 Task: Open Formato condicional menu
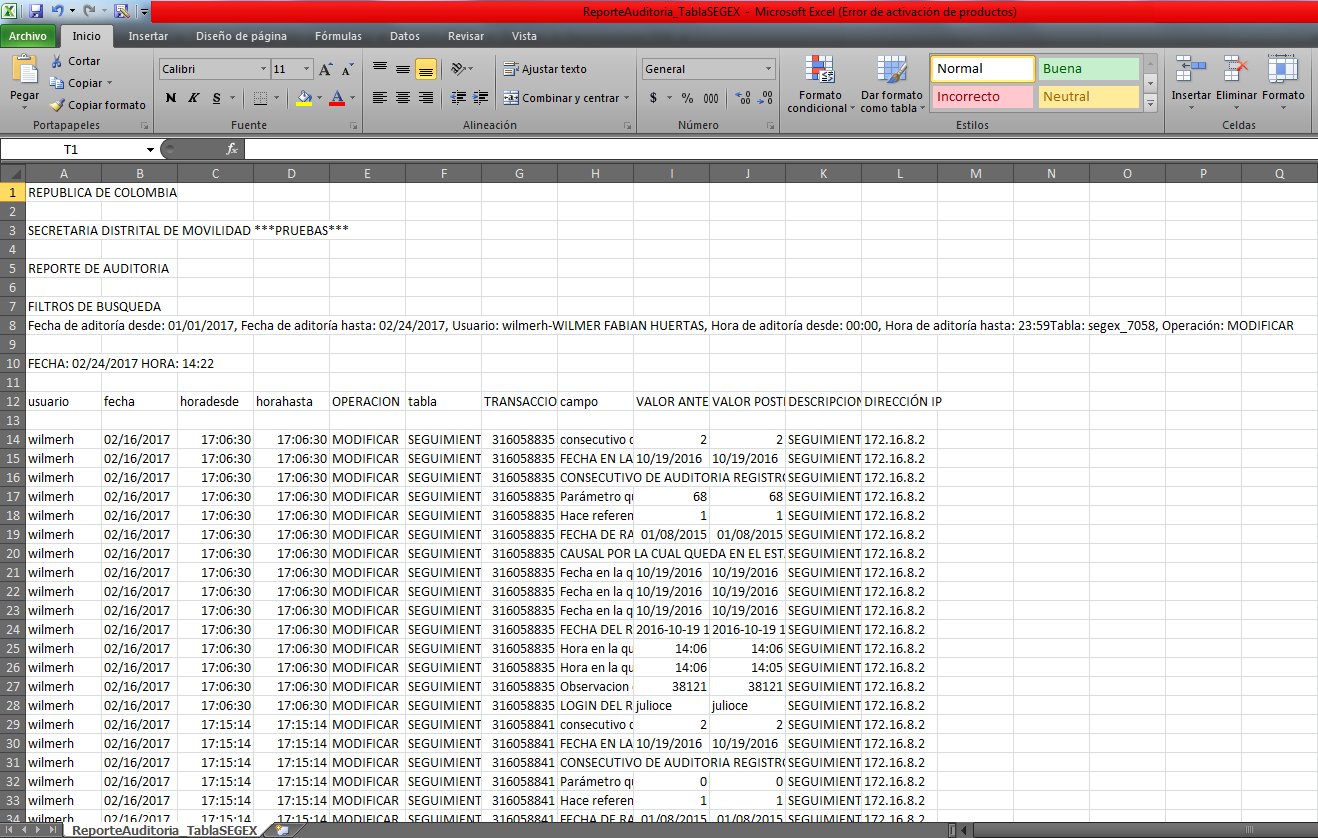pyautogui.click(x=820, y=85)
